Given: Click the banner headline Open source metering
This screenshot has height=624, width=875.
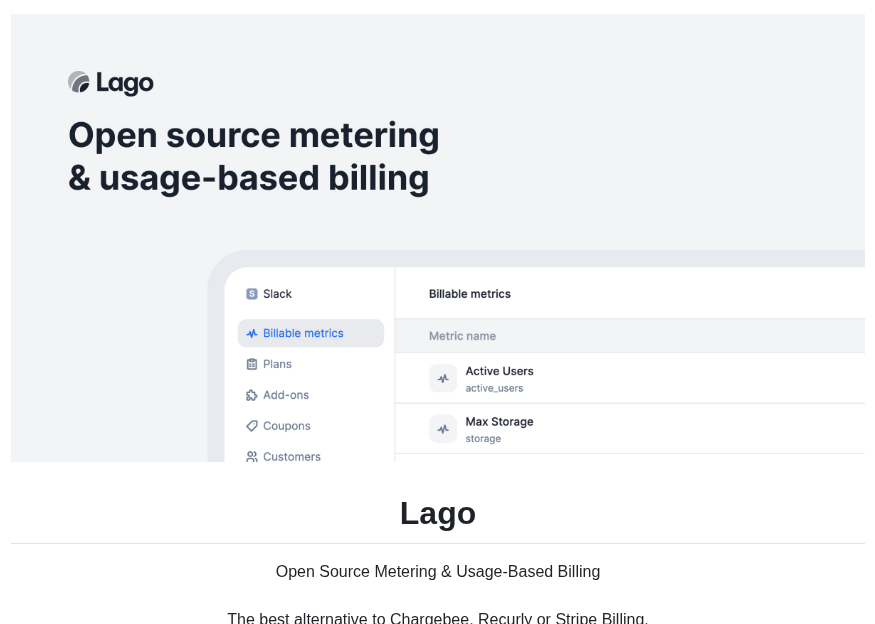Looking at the screenshot, I should (x=254, y=136).
